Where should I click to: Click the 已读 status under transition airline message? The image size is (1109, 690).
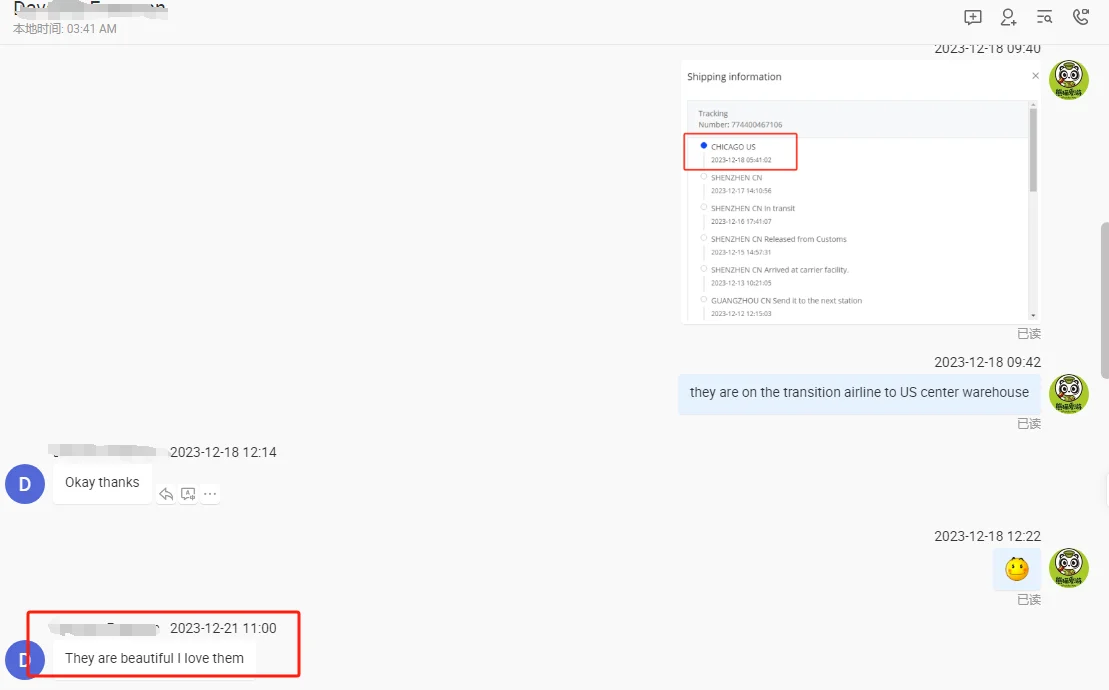(x=1029, y=424)
